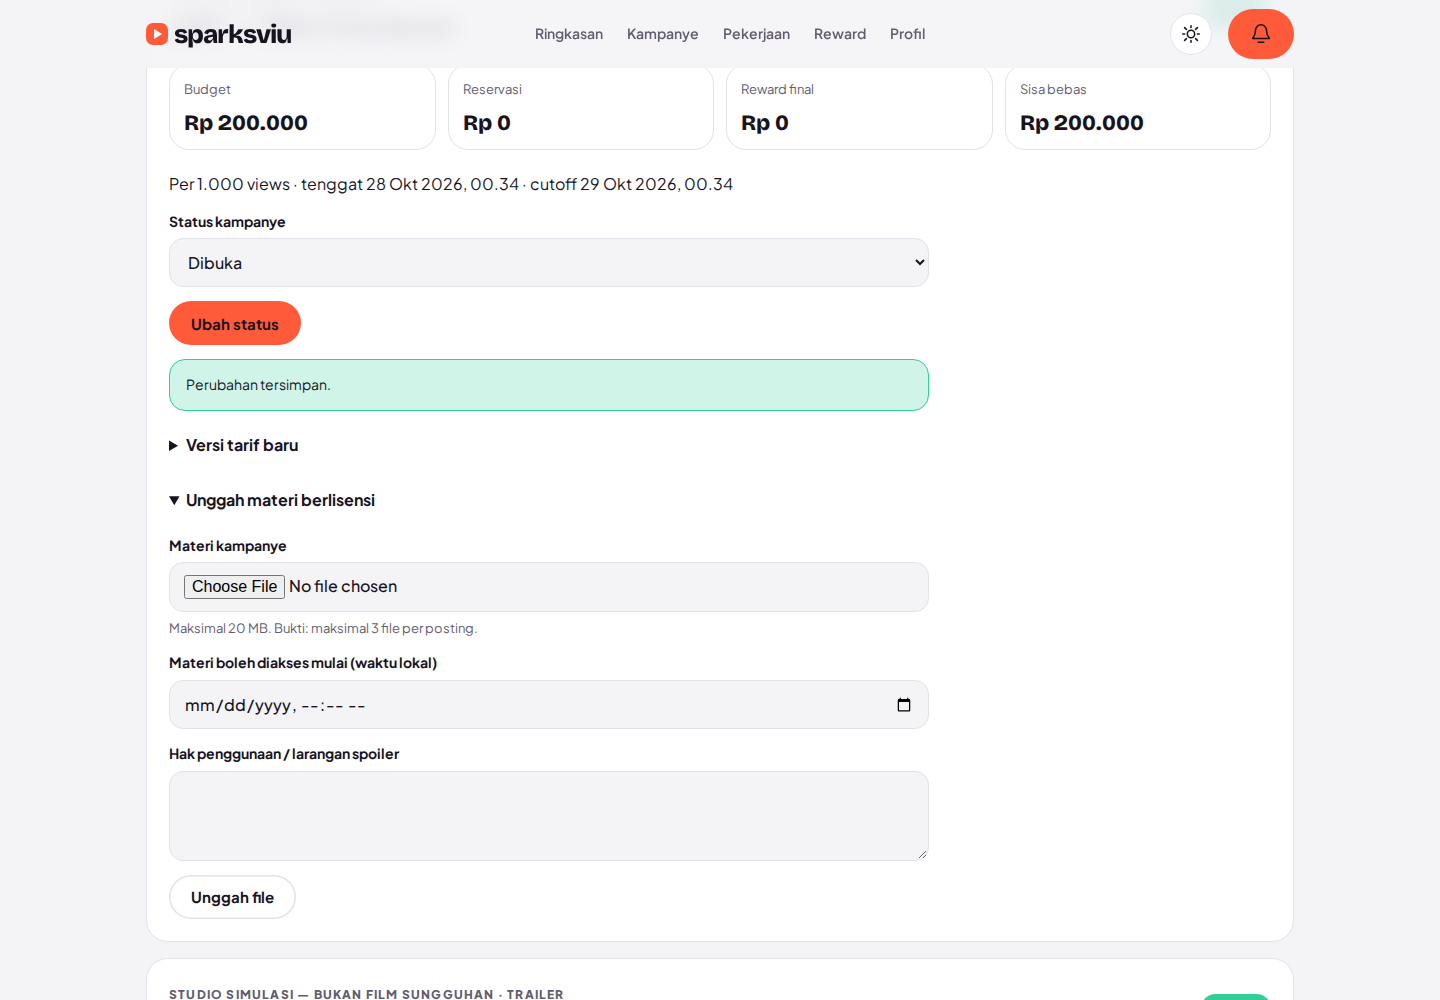Open the calendar picker icon in date field
Image resolution: width=1440 pixels, height=1000 pixels.
tap(904, 705)
